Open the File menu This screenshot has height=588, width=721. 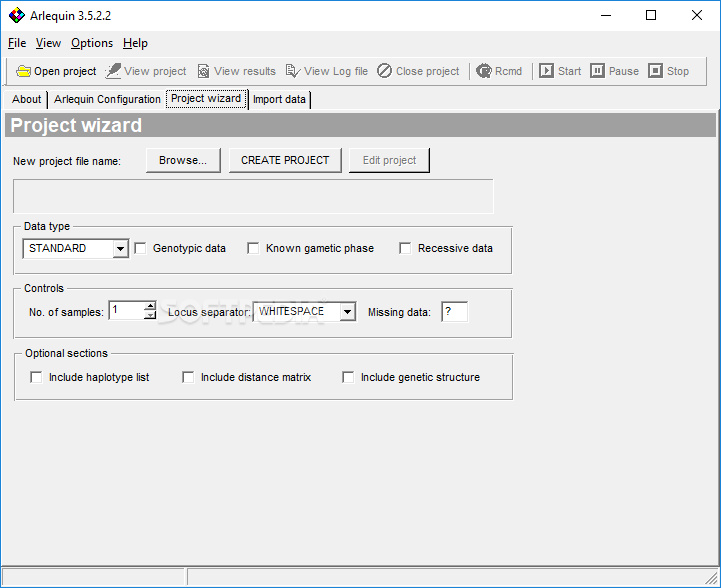coord(17,43)
